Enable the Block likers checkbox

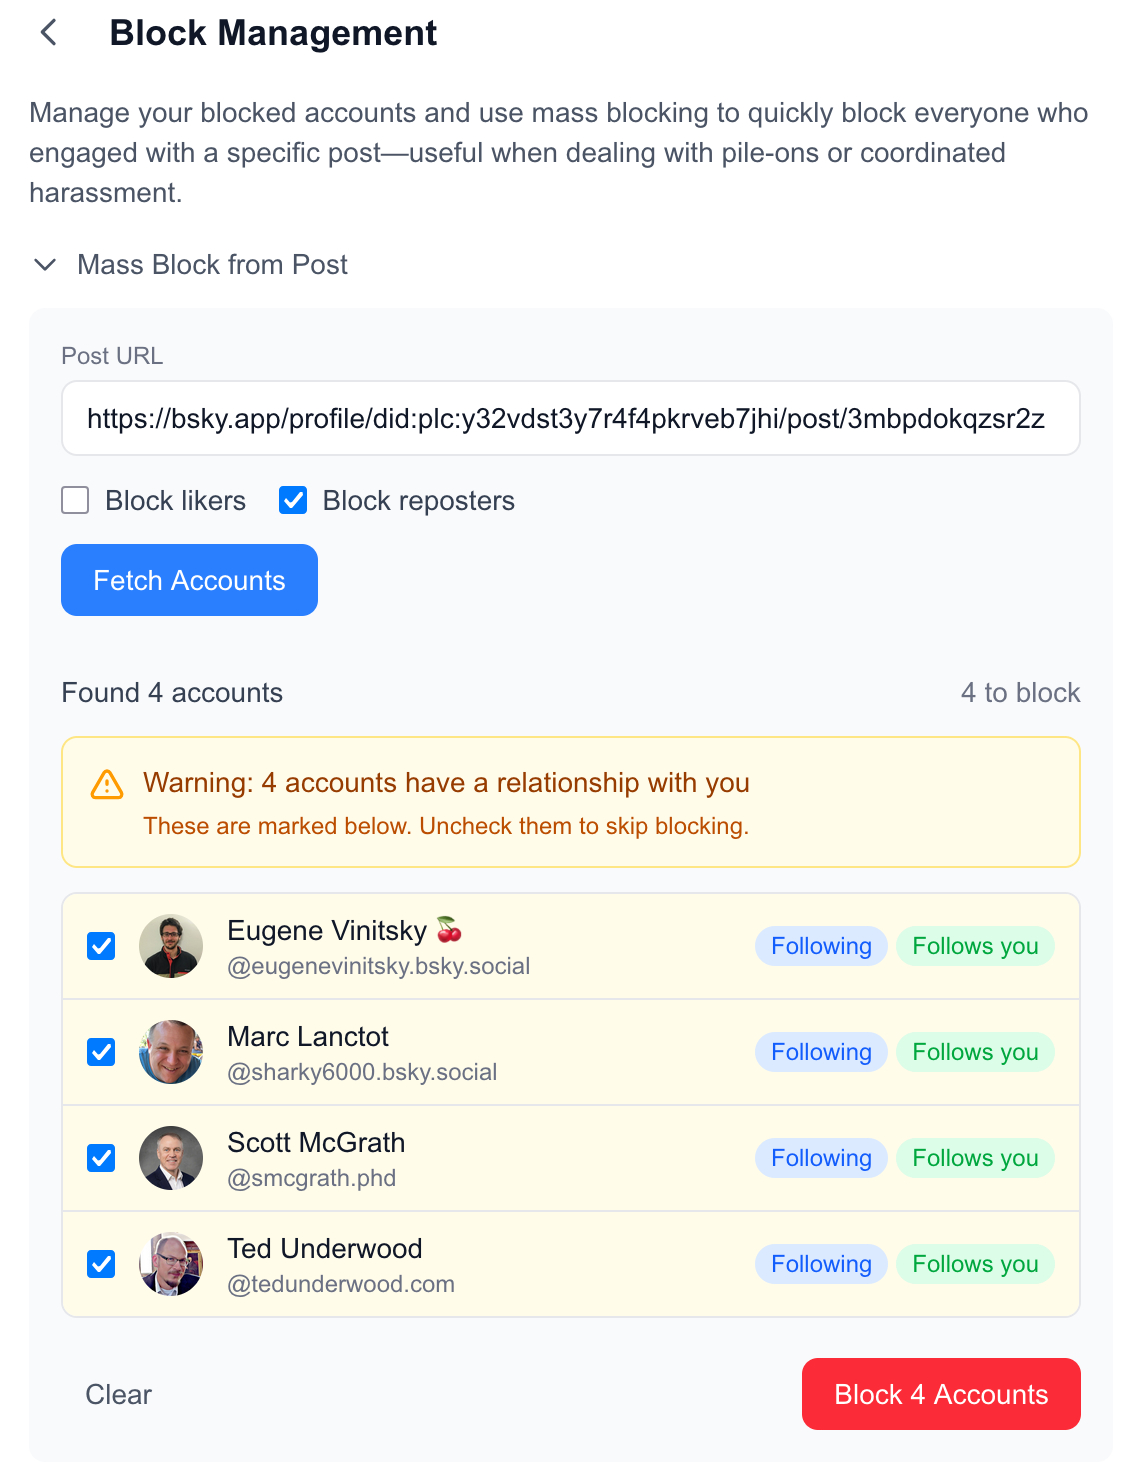(76, 500)
